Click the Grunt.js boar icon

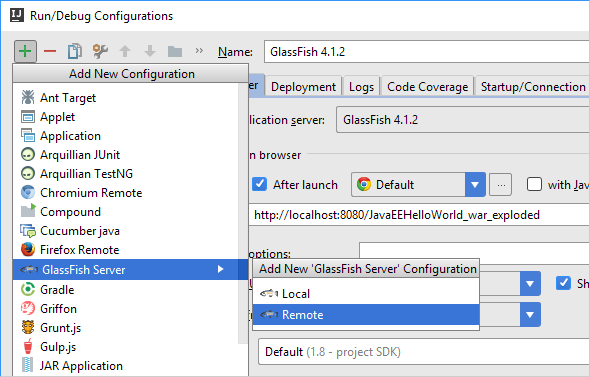click(x=28, y=327)
